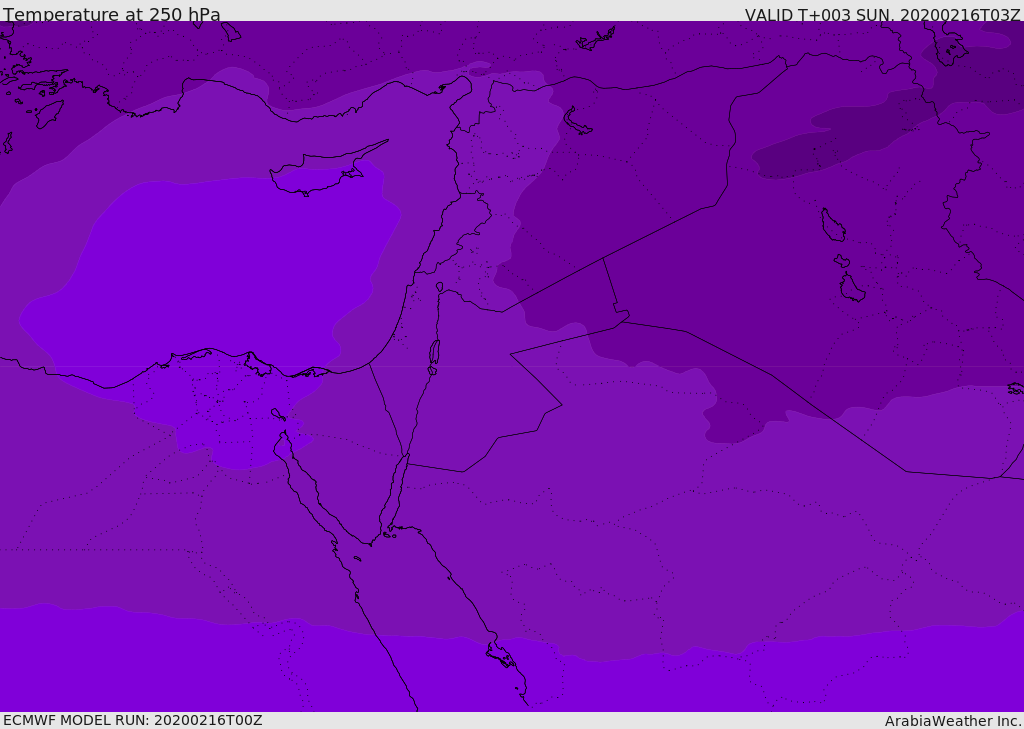This screenshot has height=729, width=1024.
Task: Click the Dead Sea outline on the map
Action: pyautogui.click(x=434, y=356)
